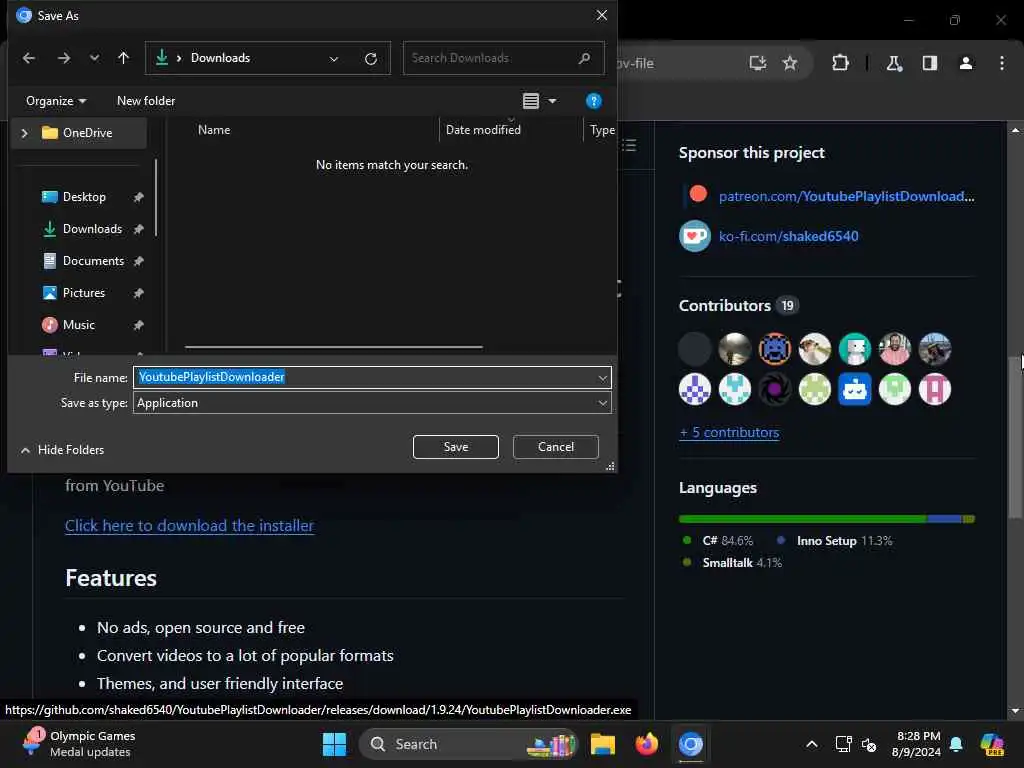Expand the OneDrive tree node
This screenshot has height=768, width=1024.
pos(24,133)
